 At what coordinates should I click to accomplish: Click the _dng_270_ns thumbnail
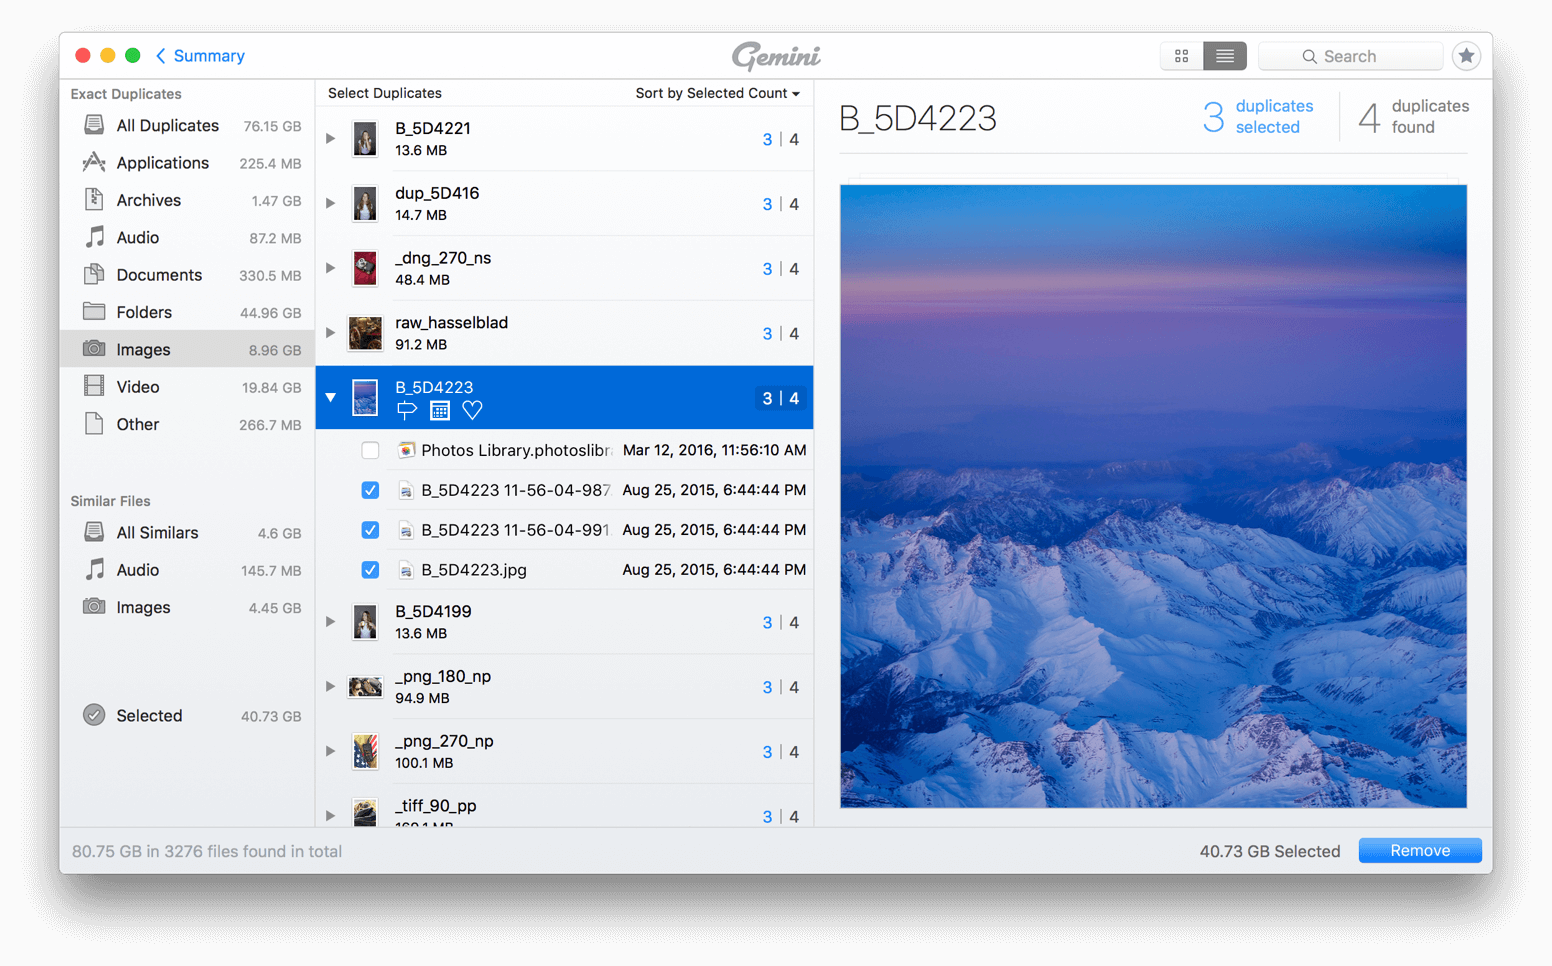click(365, 268)
